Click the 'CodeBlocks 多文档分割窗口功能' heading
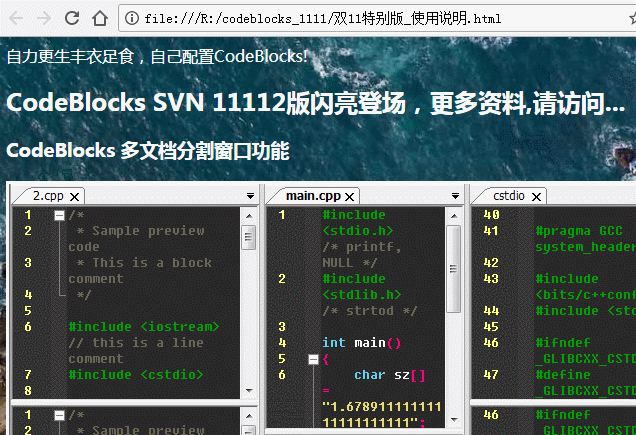Screen dimensions: 636x435 pos(148,151)
